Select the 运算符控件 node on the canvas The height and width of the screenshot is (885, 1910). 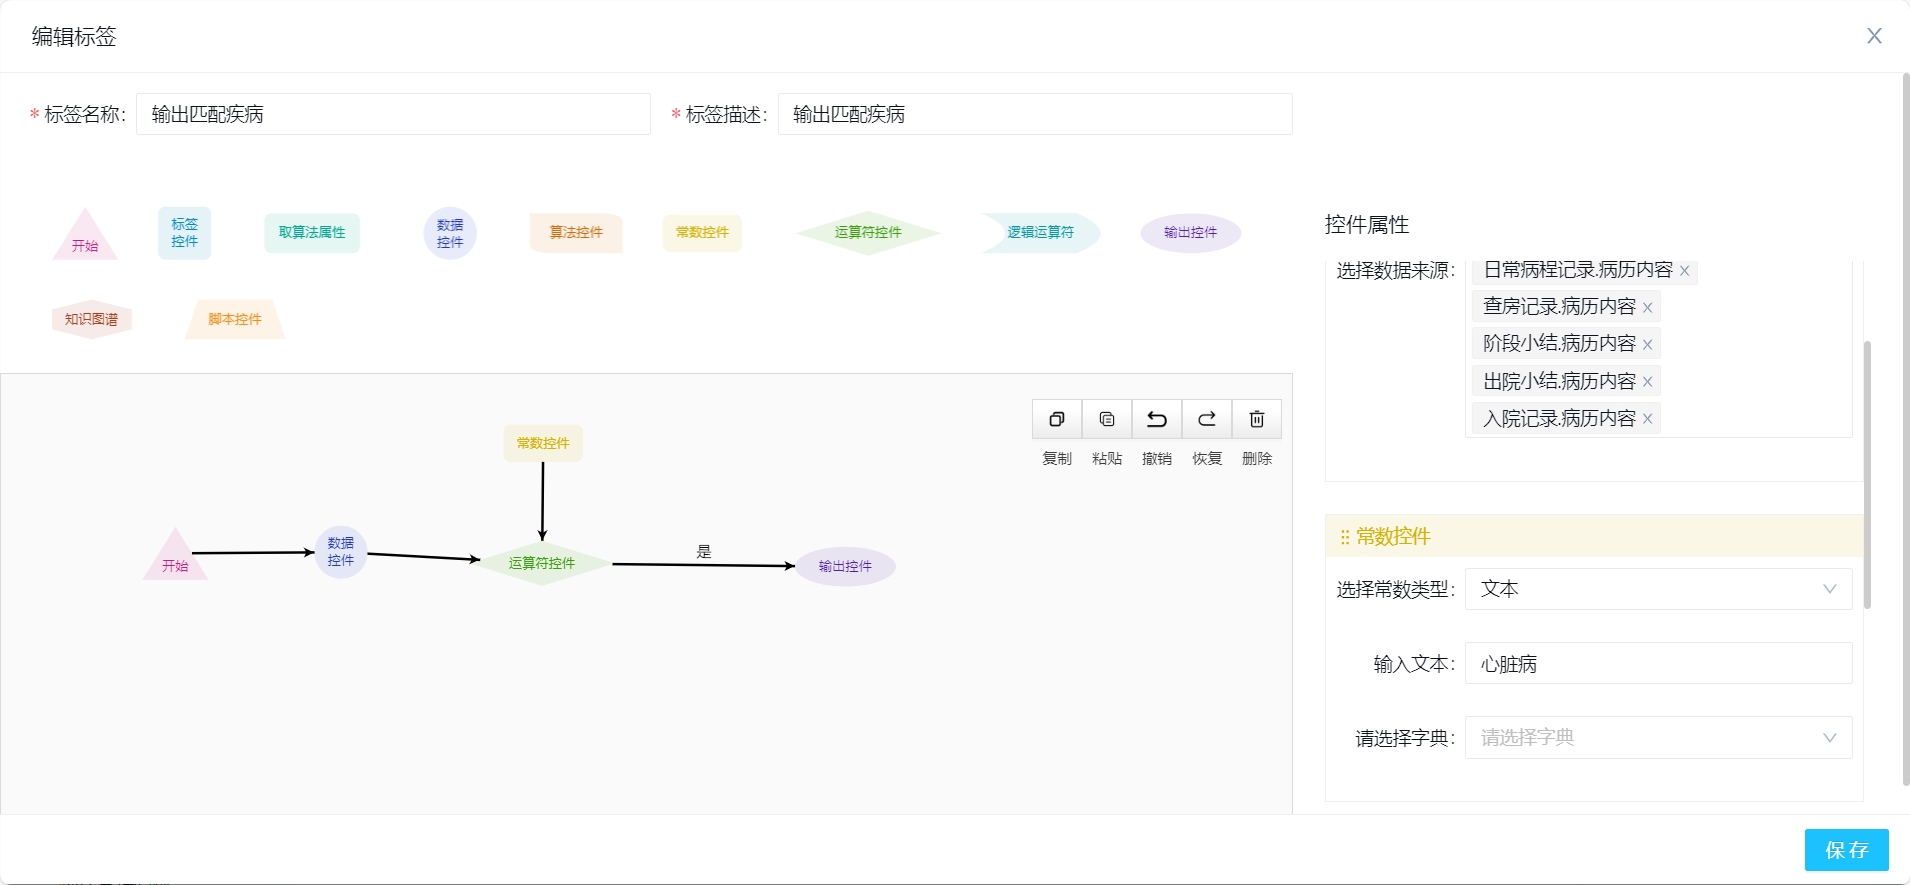542,564
